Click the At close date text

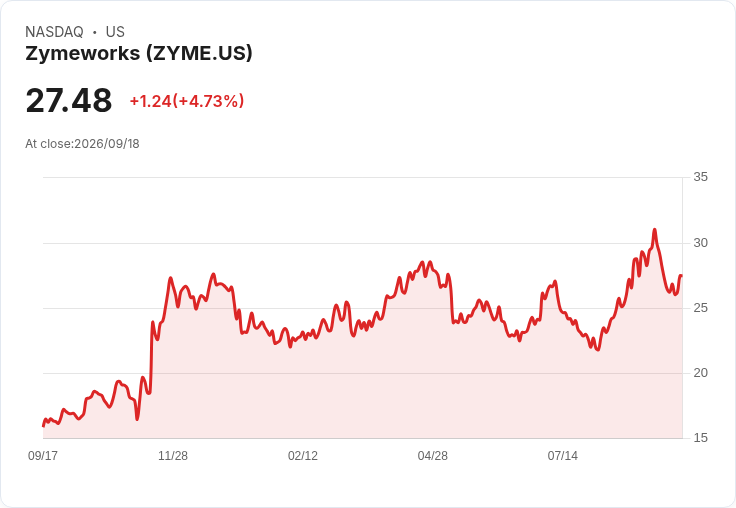82,144
